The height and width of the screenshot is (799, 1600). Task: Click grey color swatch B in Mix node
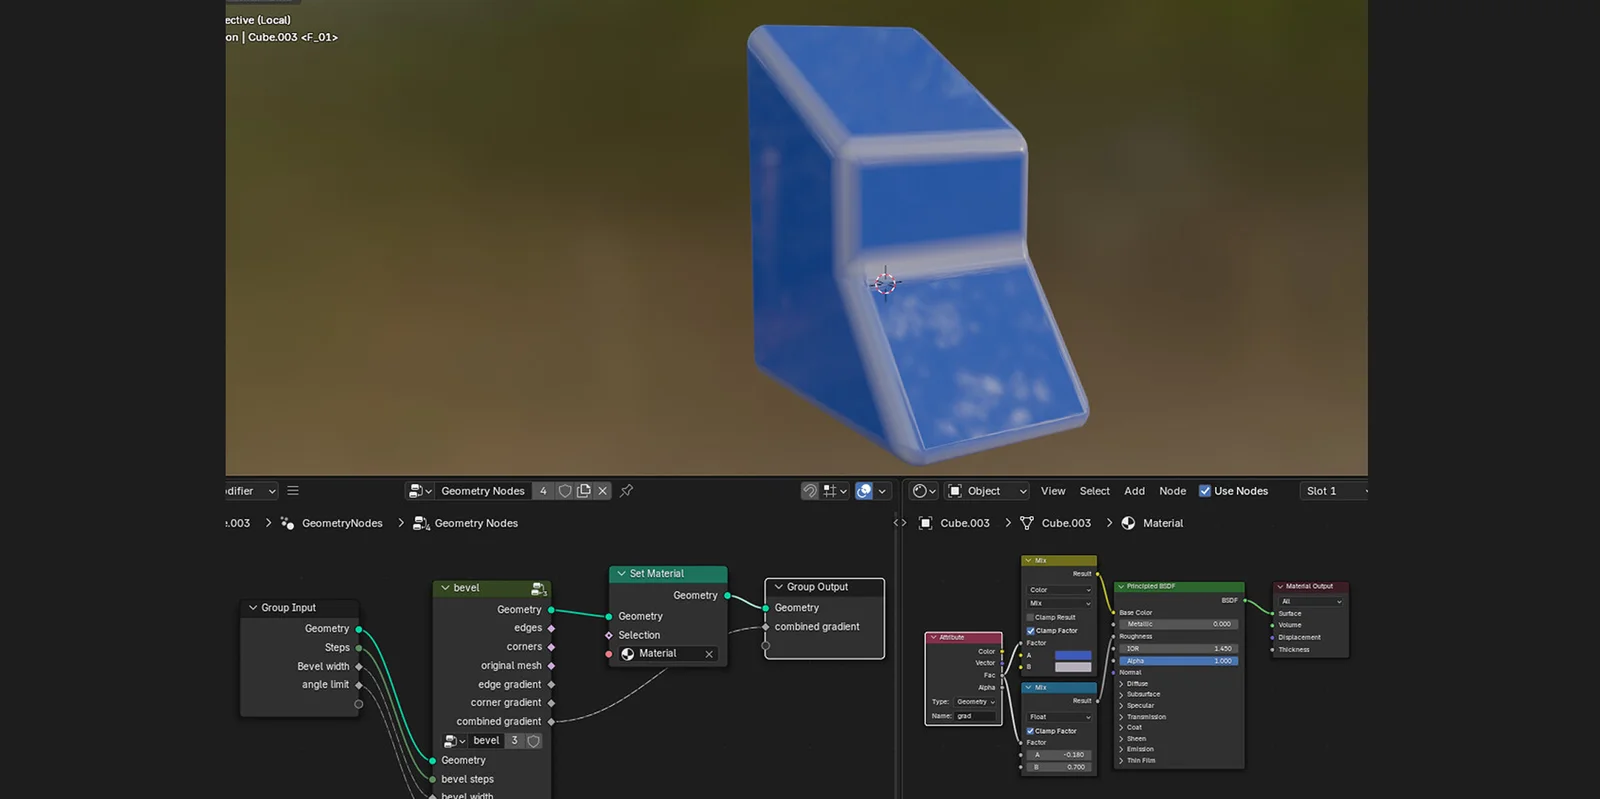pyautogui.click(x=1073, y=667)
